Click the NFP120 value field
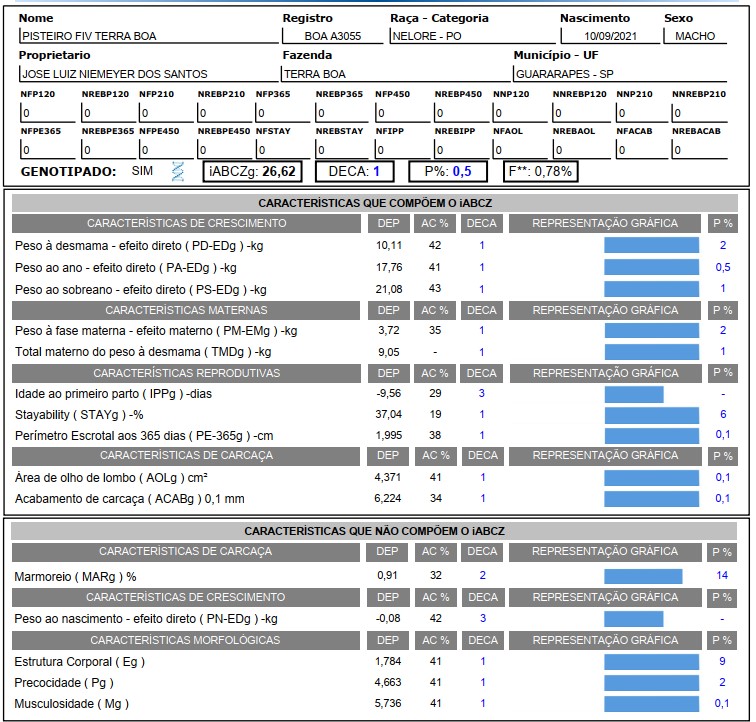This screenshot has width=756, height=722. point(48,113)
